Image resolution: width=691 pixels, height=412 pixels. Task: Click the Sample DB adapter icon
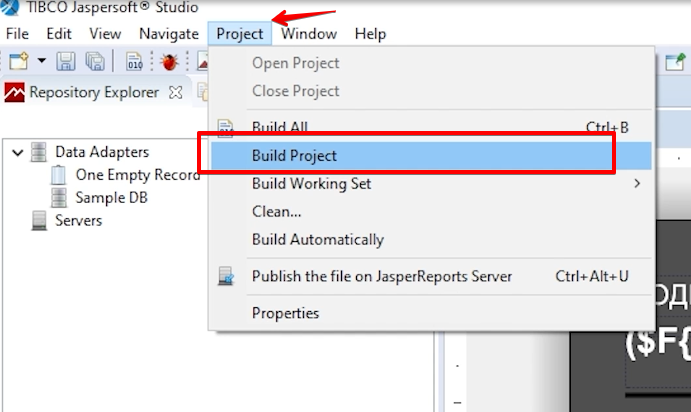tap(59, 198)
